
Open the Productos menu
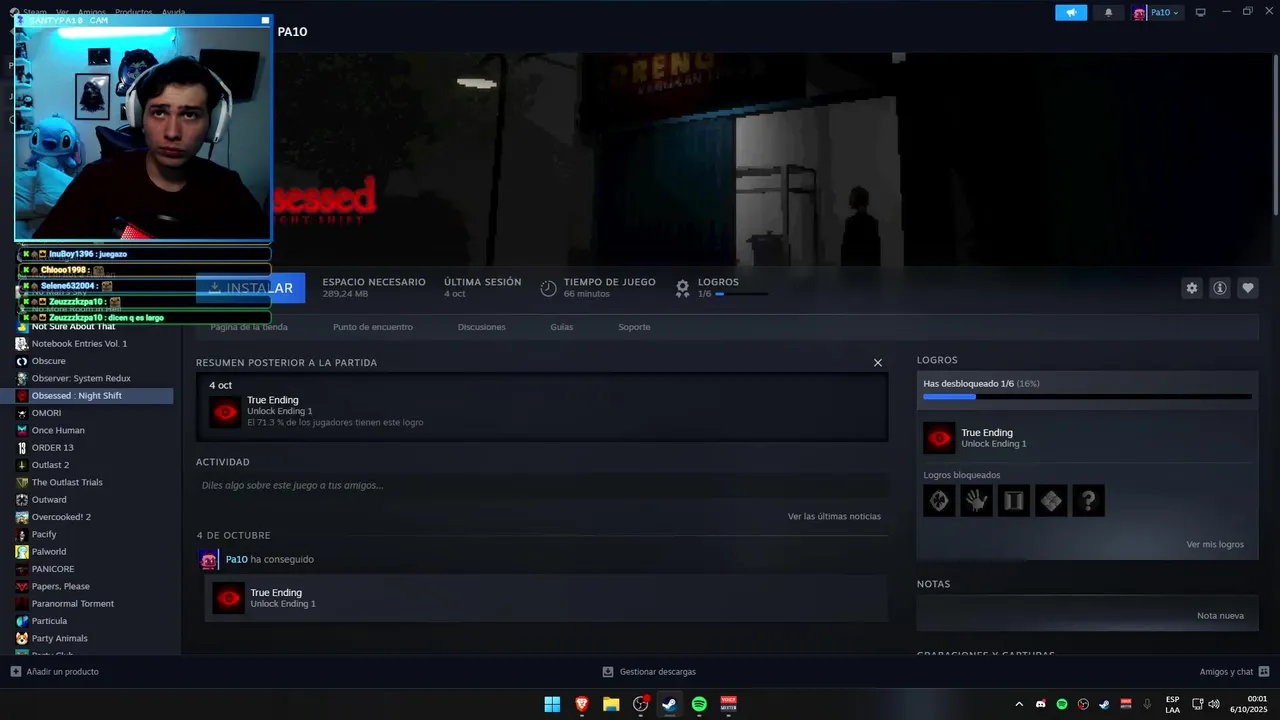click(x=133, y=12)
